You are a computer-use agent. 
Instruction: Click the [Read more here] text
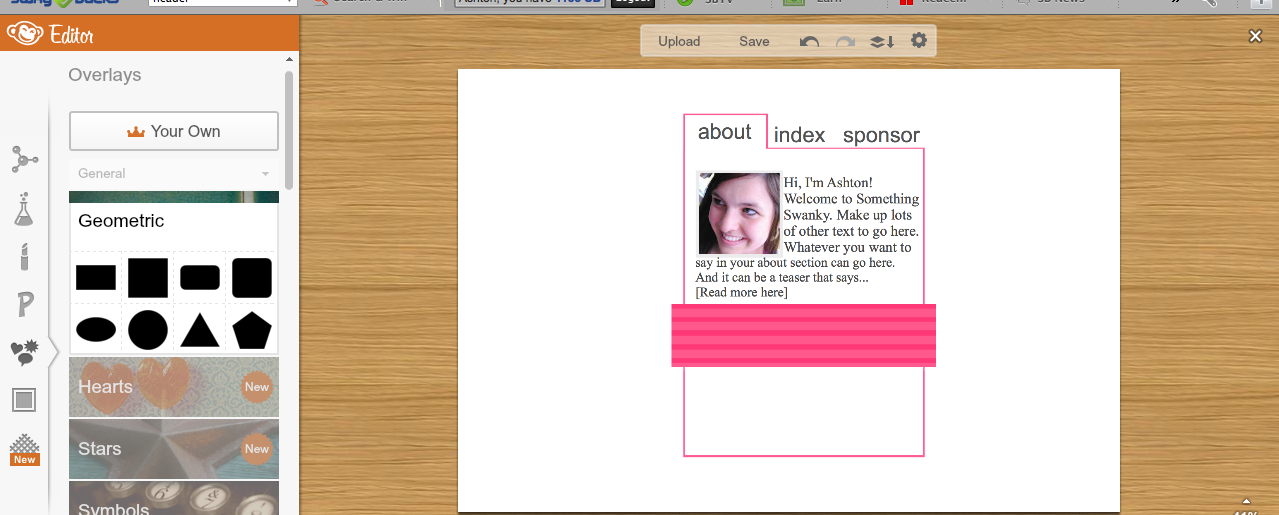(x=741, y=292)
